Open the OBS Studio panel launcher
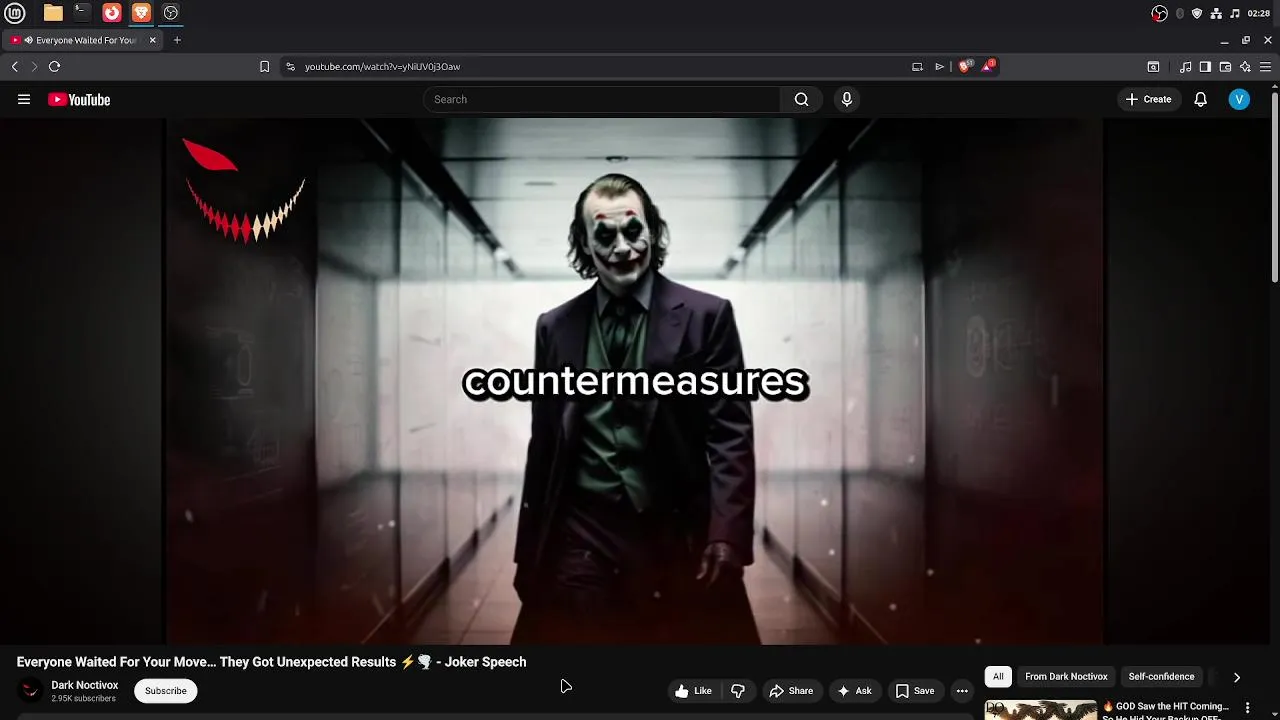 [x=171, y=13]
